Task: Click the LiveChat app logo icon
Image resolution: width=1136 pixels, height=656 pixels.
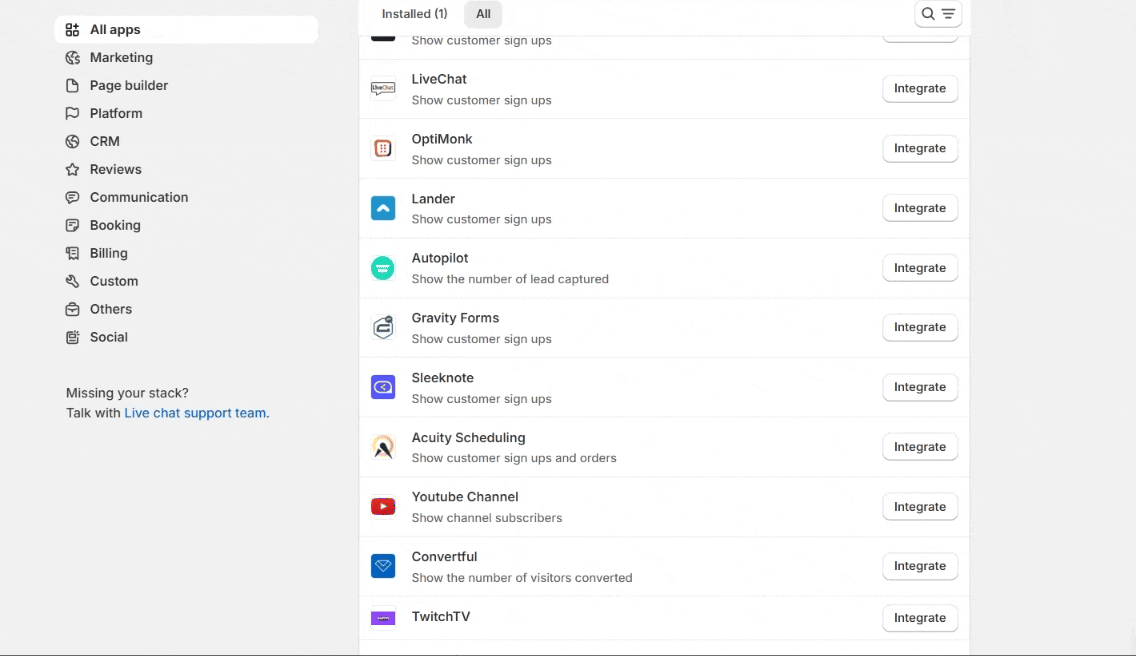Action: [383, 89]
